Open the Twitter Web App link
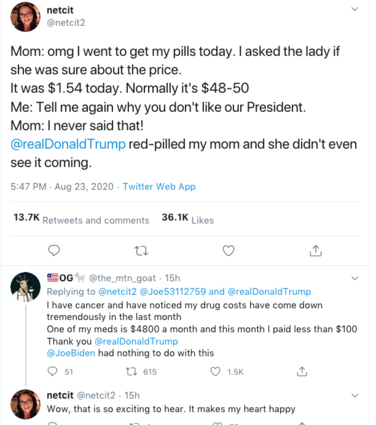Viewport: 376px width, 425px height. [x=159, y=186]
